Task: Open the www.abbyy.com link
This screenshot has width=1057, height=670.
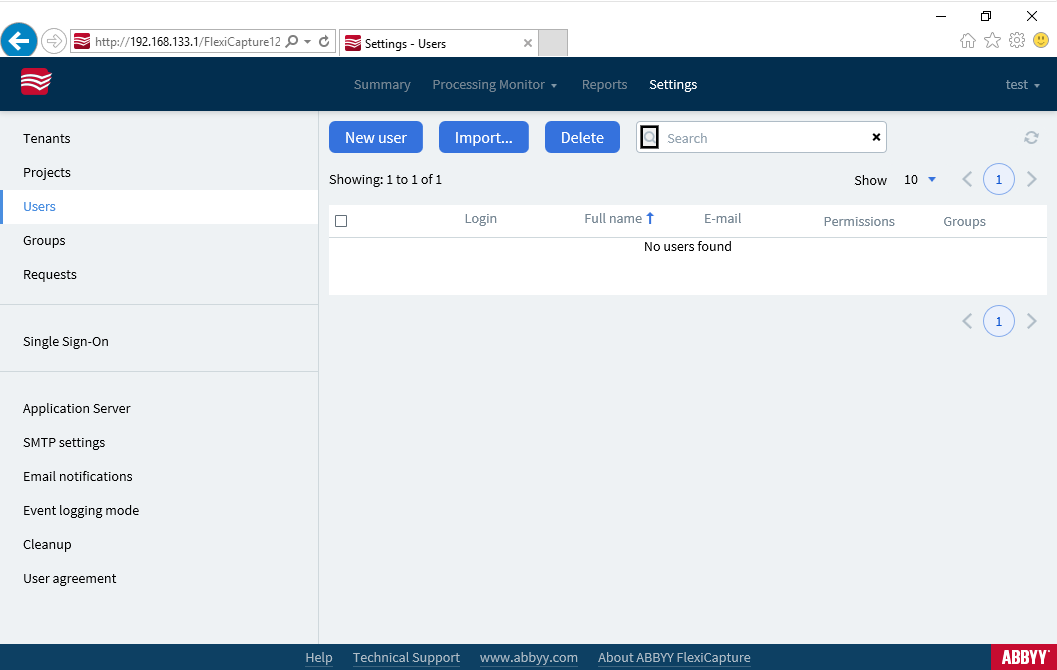Action: pos(528,657)
